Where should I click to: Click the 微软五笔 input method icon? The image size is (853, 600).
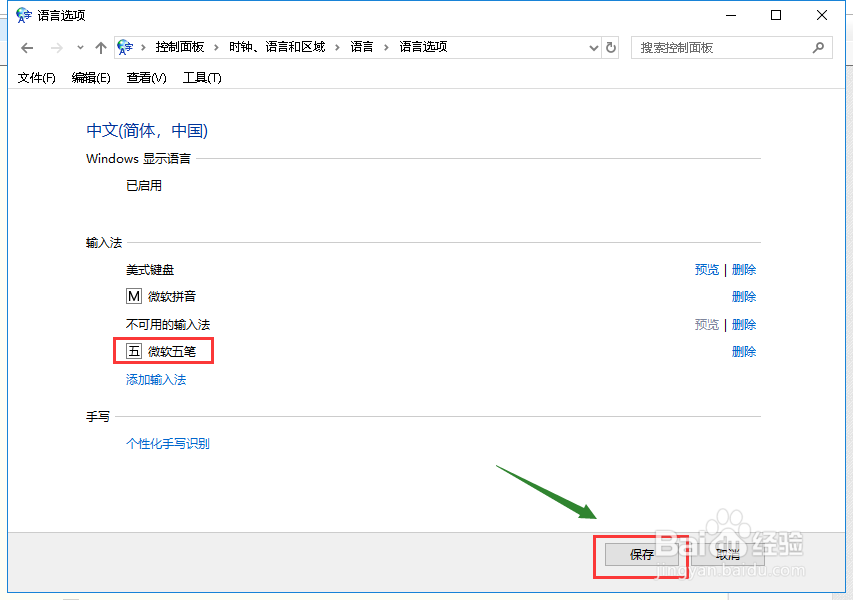coord(134,351)
